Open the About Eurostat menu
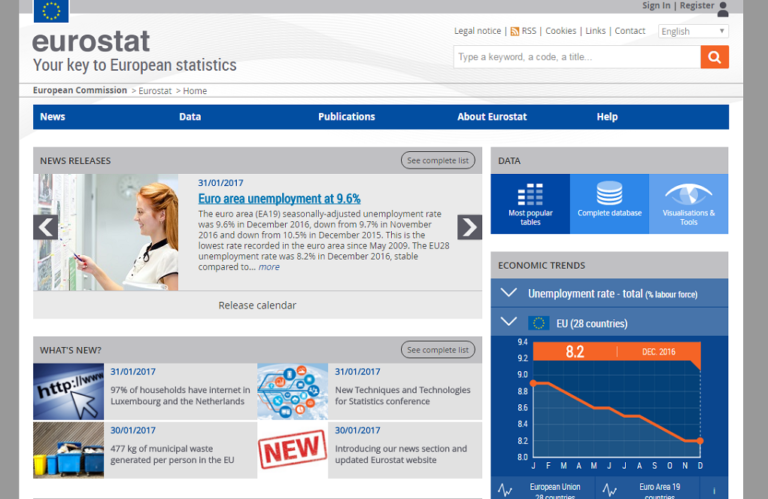This screenshot has width=768, height=499. coord(492,117)
